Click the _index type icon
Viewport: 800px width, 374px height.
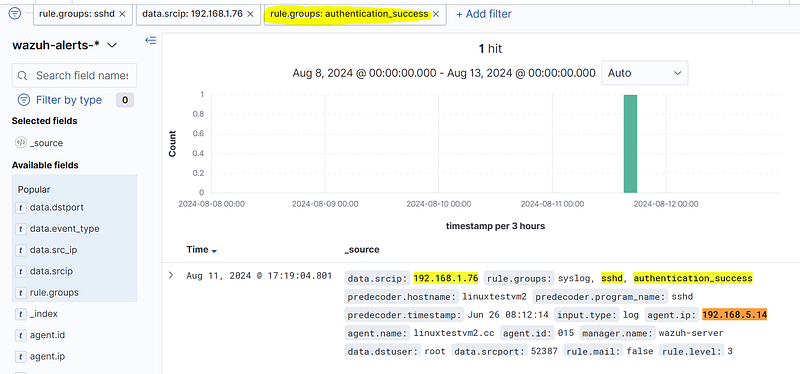pos(21,314)
